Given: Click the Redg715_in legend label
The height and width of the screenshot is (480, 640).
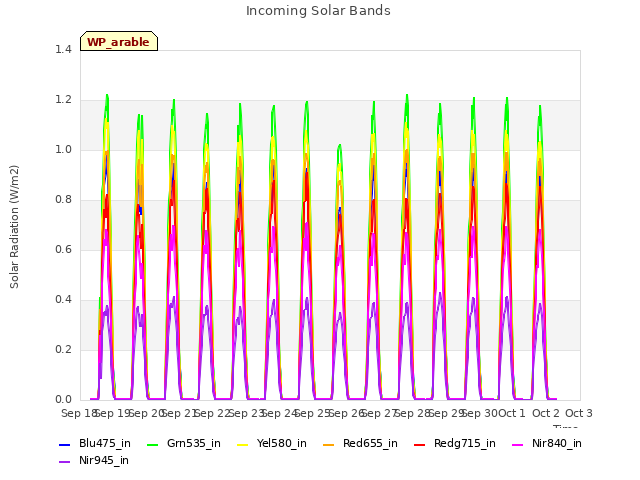Looking at the screenshot, I should coord(464,443).
